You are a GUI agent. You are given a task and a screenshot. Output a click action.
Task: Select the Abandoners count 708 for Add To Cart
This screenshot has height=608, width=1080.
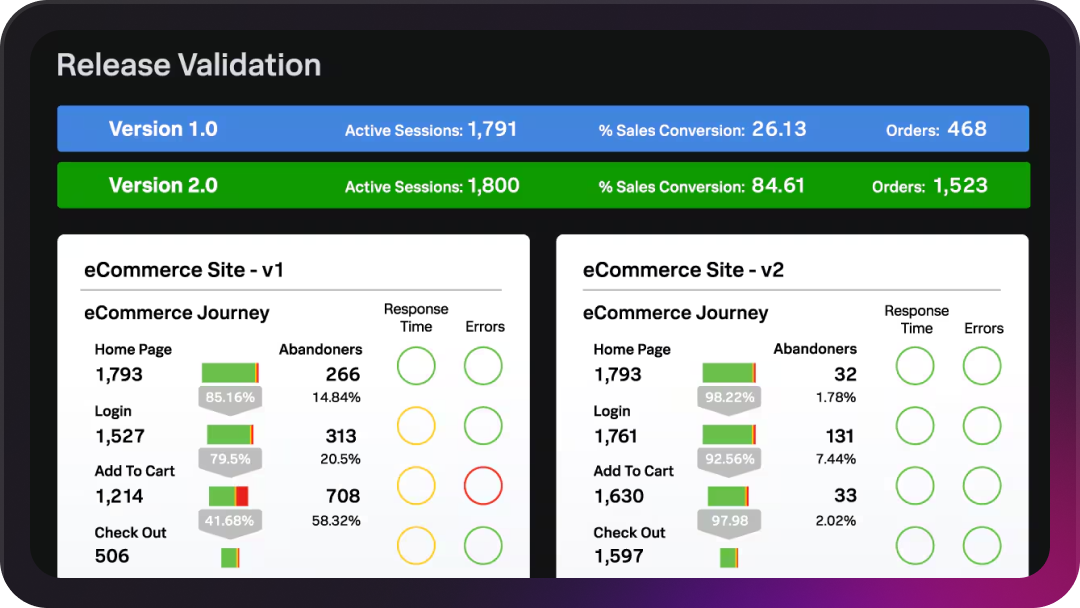pos(344,496)
